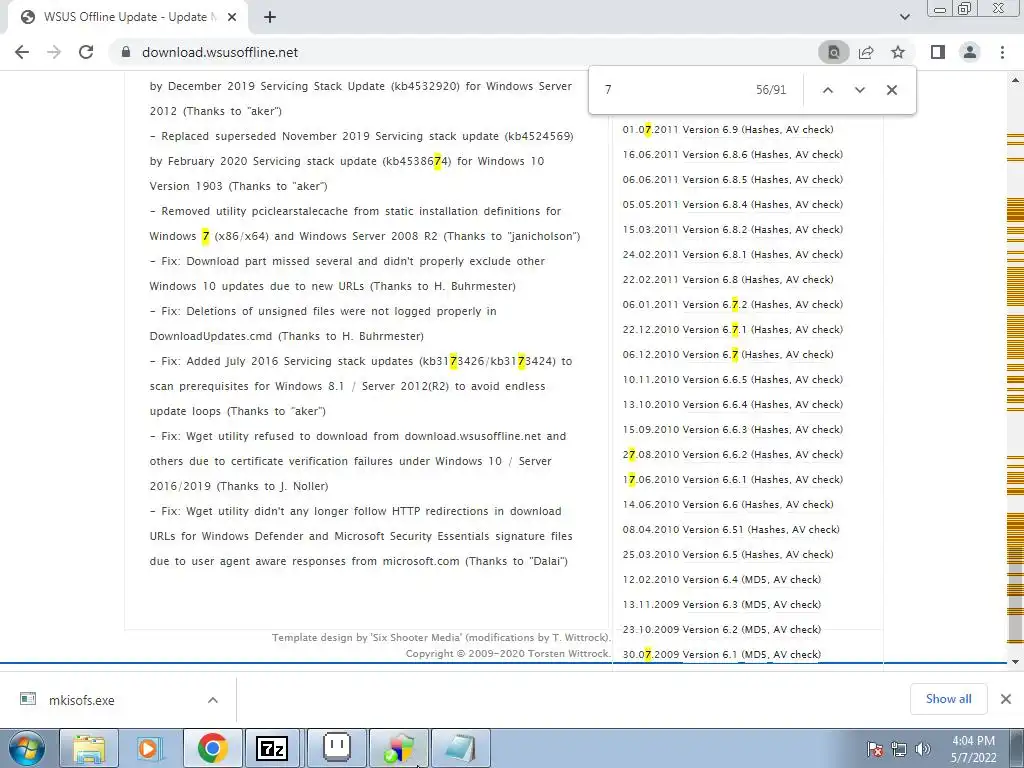Viewport: 1024px width, 768px height.
Task: Open Windows Explorer from the taskbar
Action: 89,748
